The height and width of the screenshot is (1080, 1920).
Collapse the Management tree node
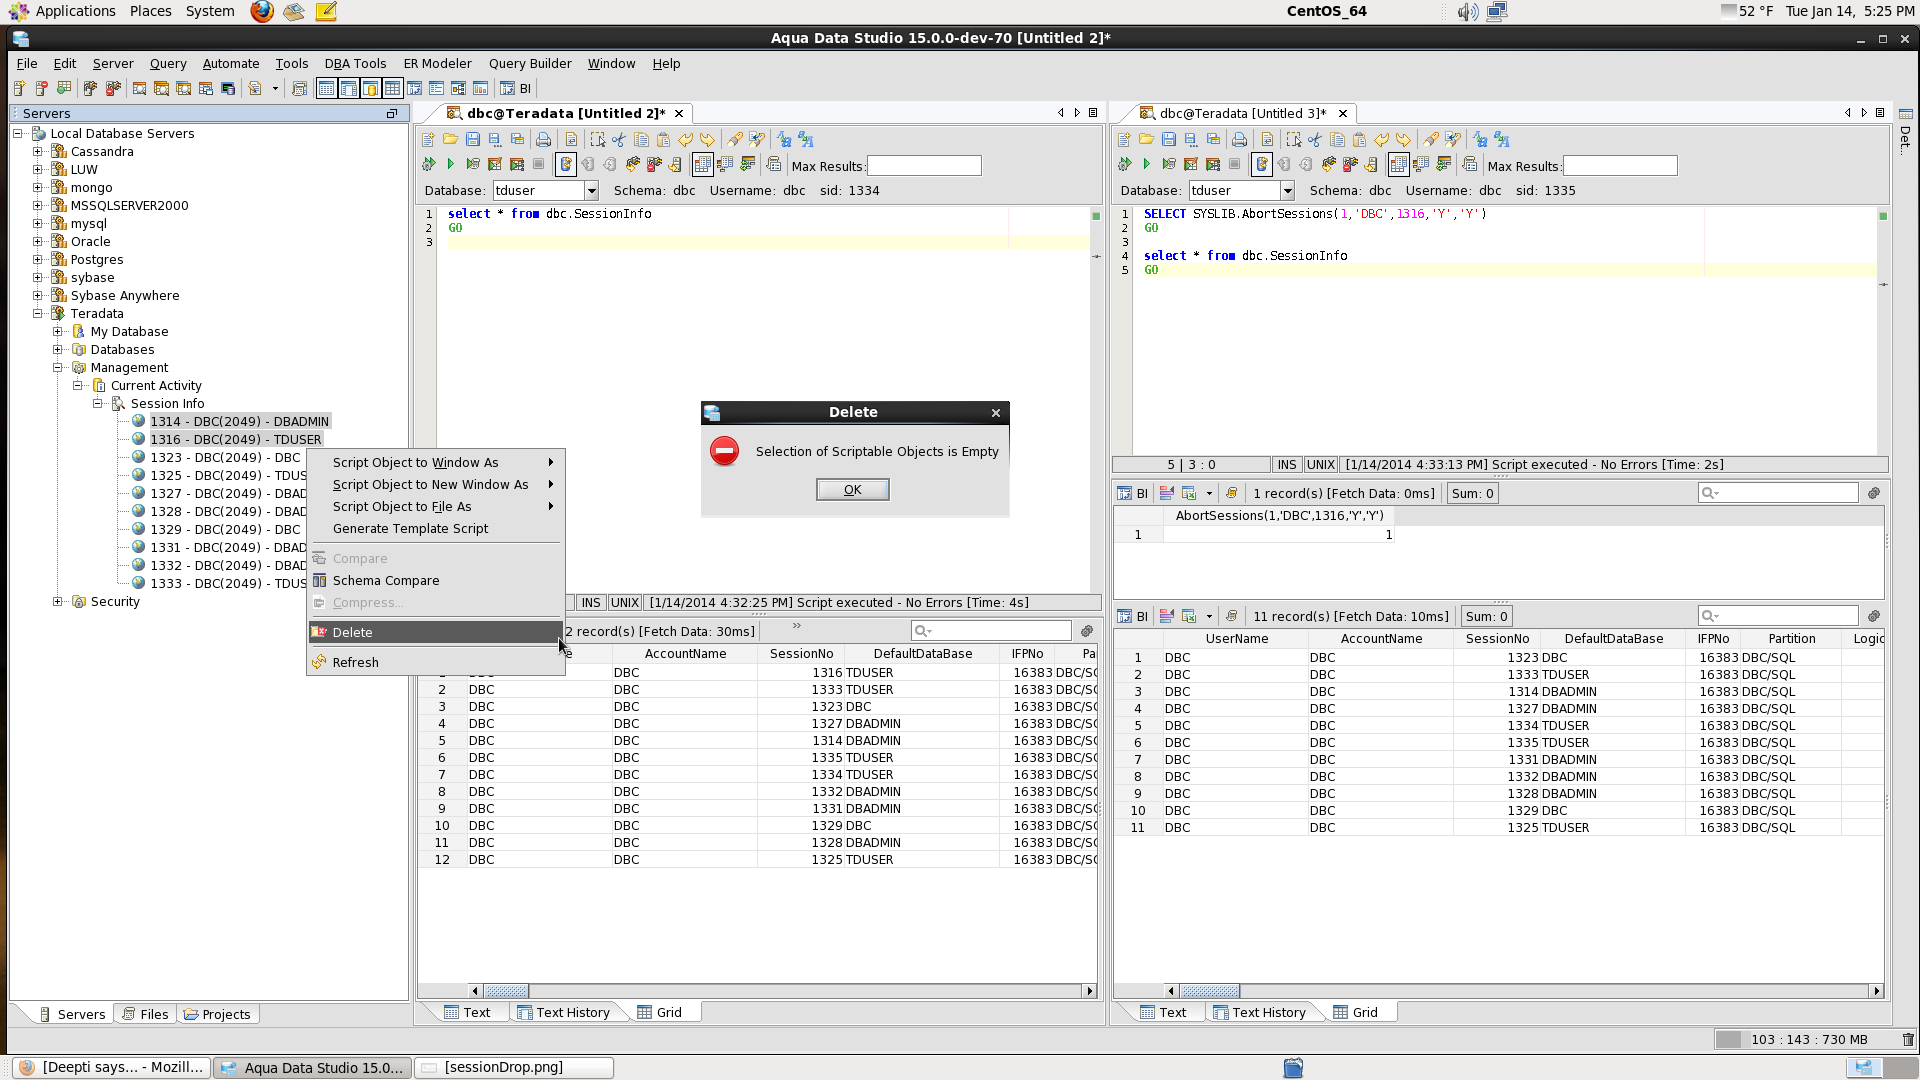[58, 368]
